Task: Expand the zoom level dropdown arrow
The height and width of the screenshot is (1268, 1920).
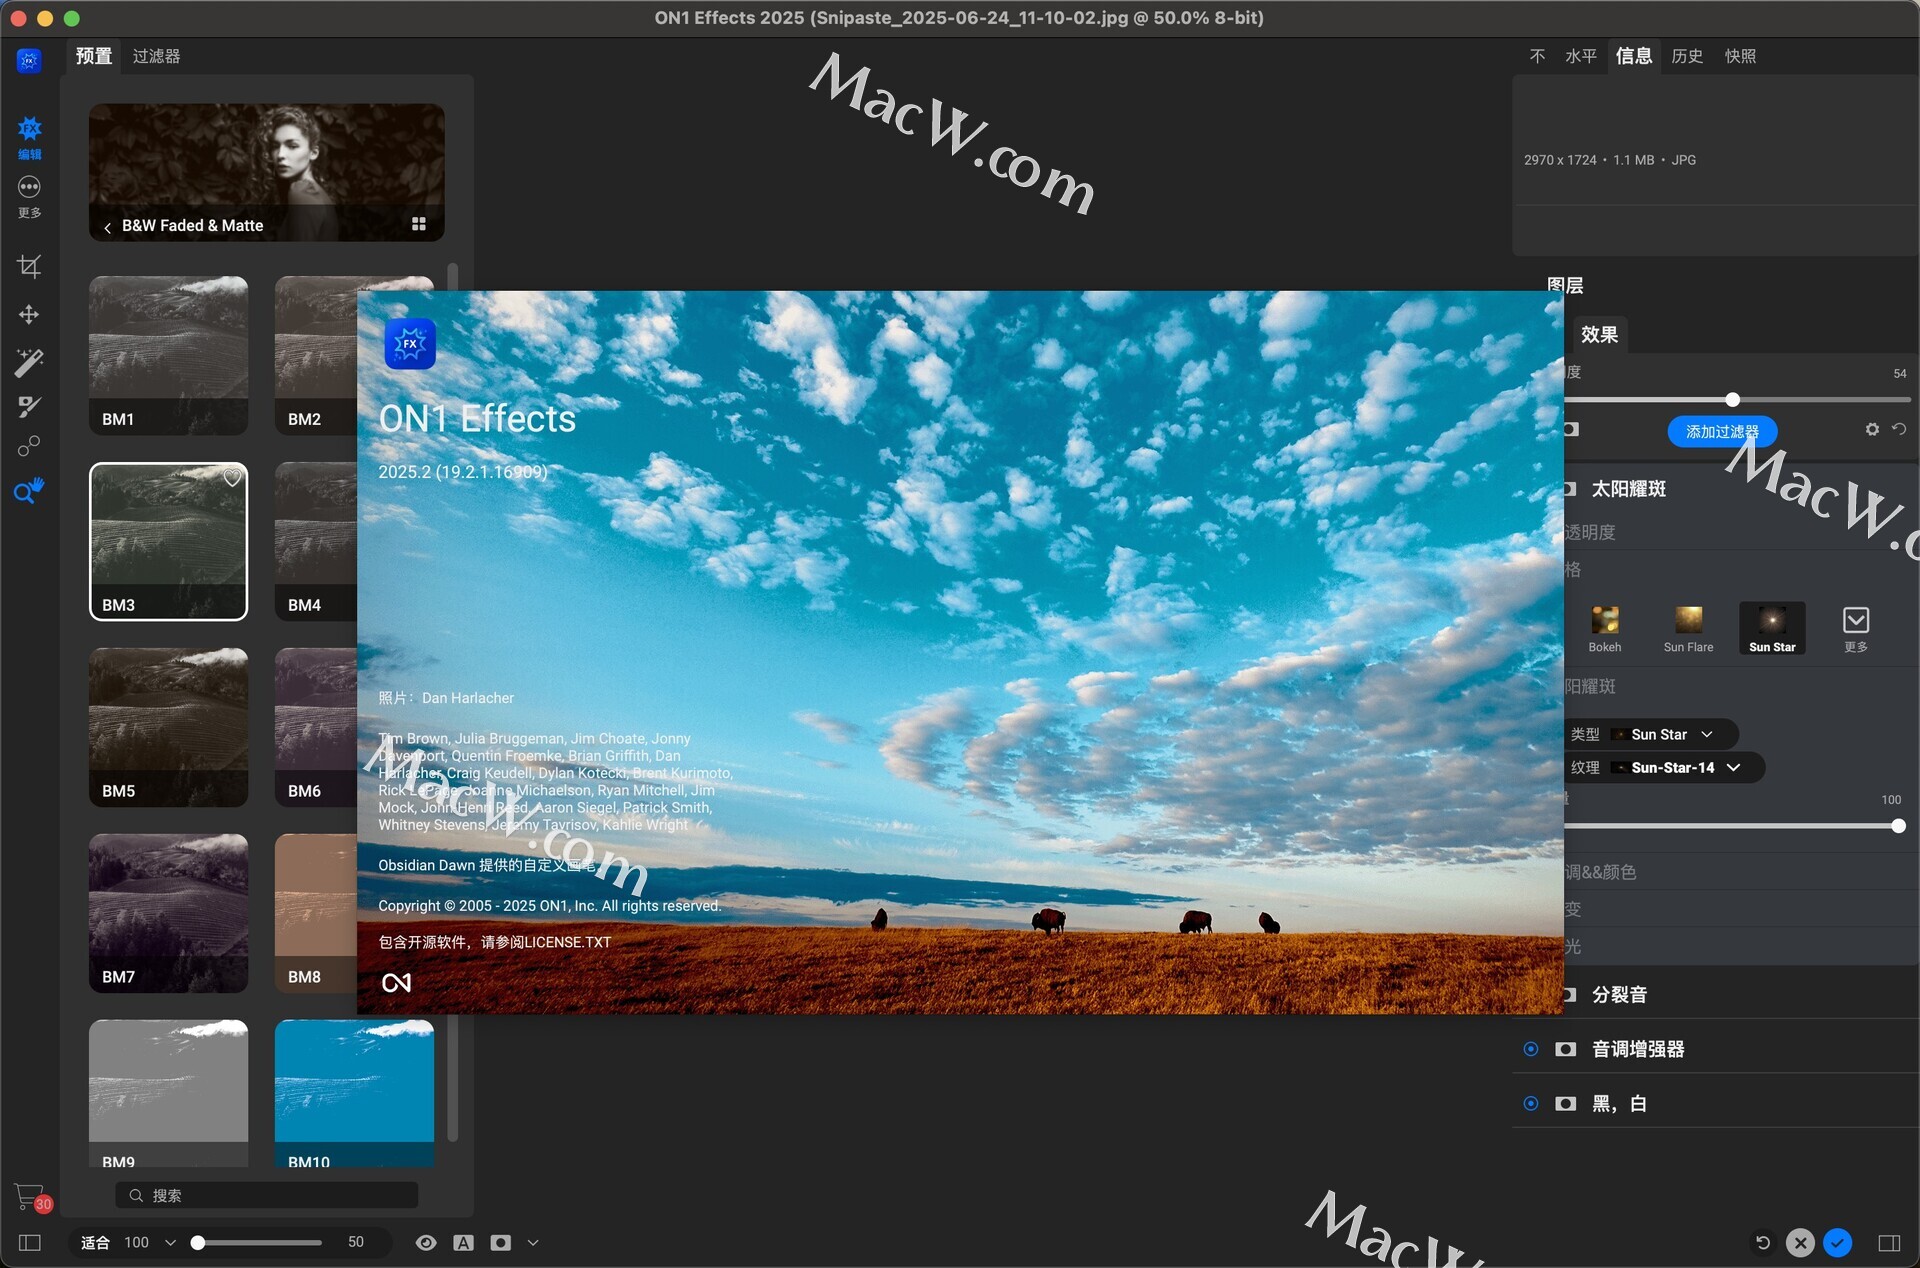Action: click(x=170, y=1242)
